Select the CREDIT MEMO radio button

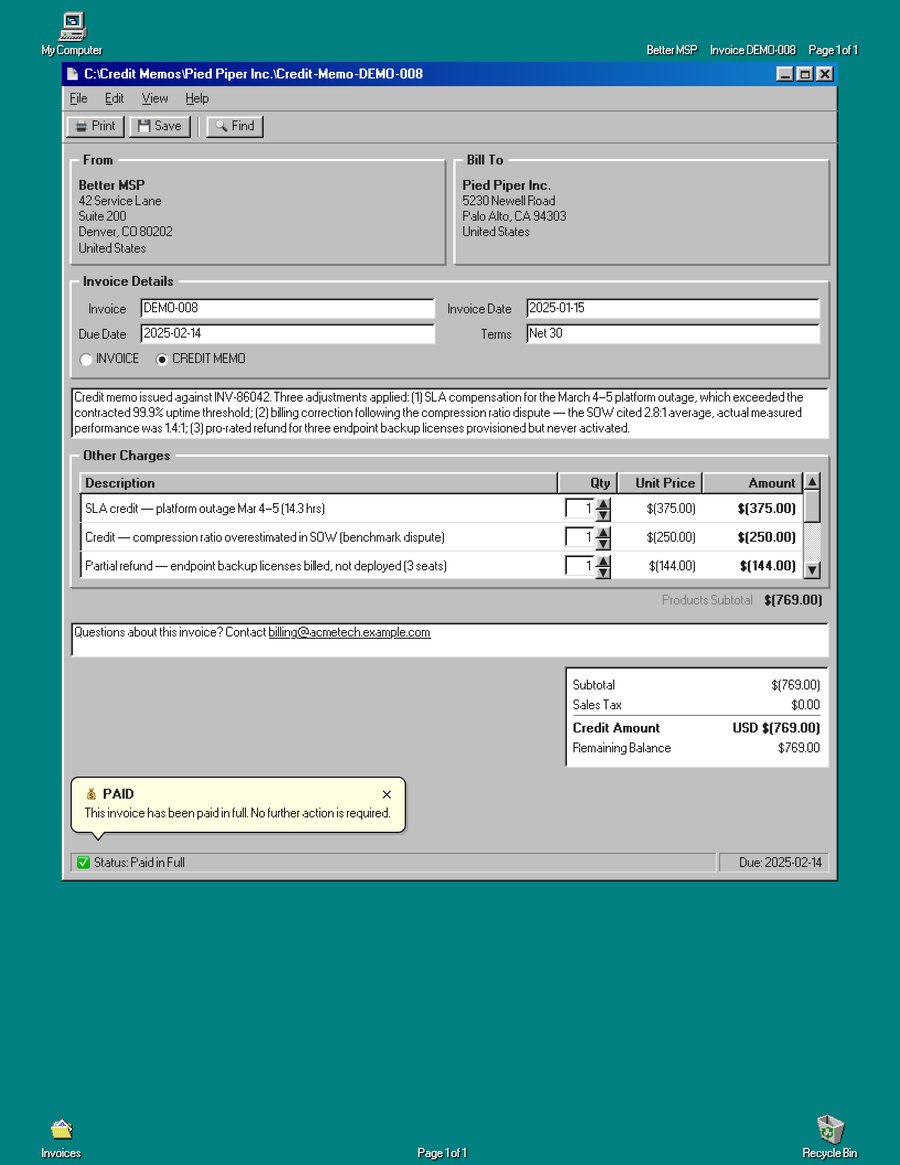(x=162, y=360)
